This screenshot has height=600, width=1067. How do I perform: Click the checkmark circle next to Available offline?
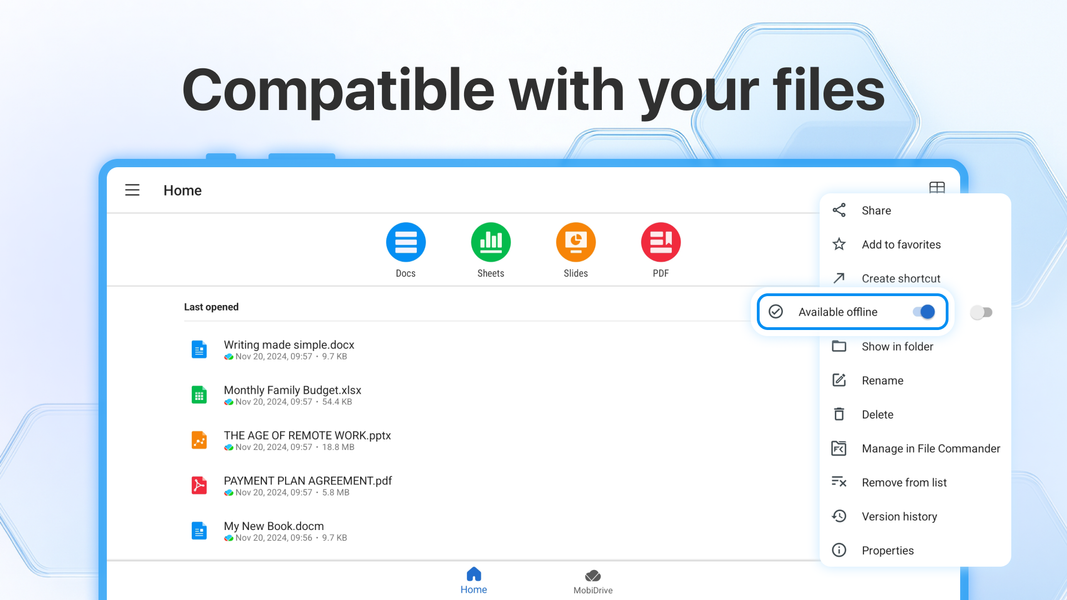pos(776,311)
